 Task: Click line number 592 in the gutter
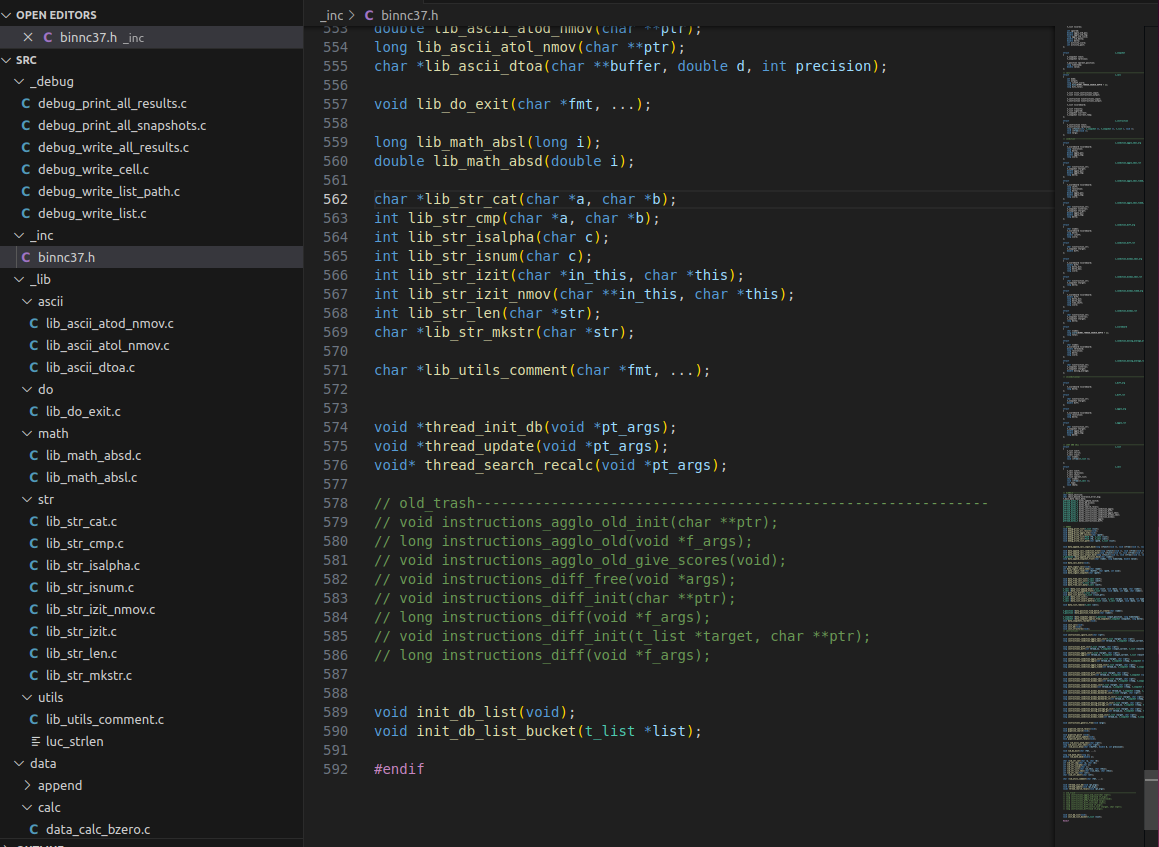[335, 769]
